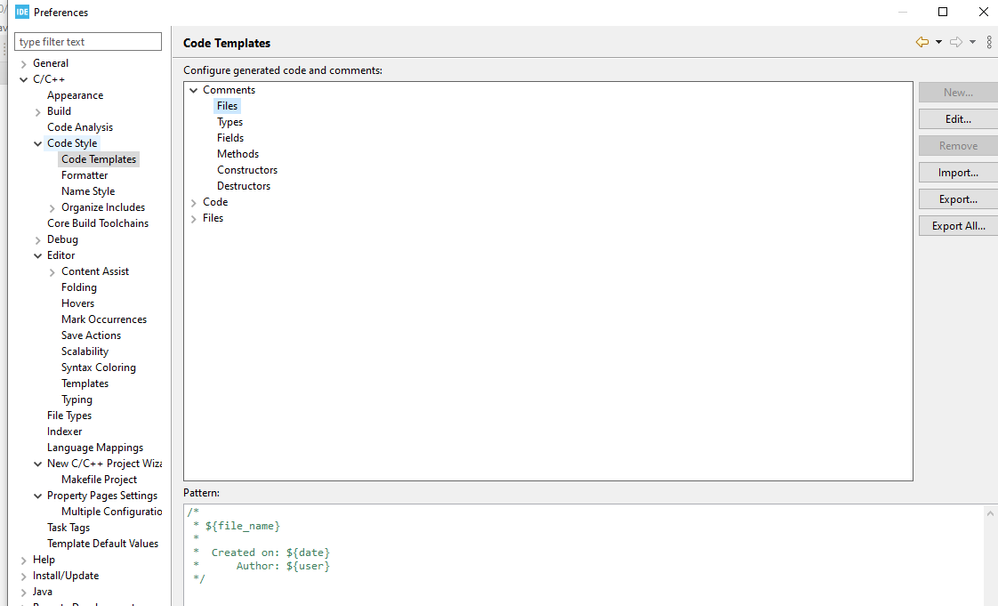Select Code Analysis preferences page

point(80,127)
